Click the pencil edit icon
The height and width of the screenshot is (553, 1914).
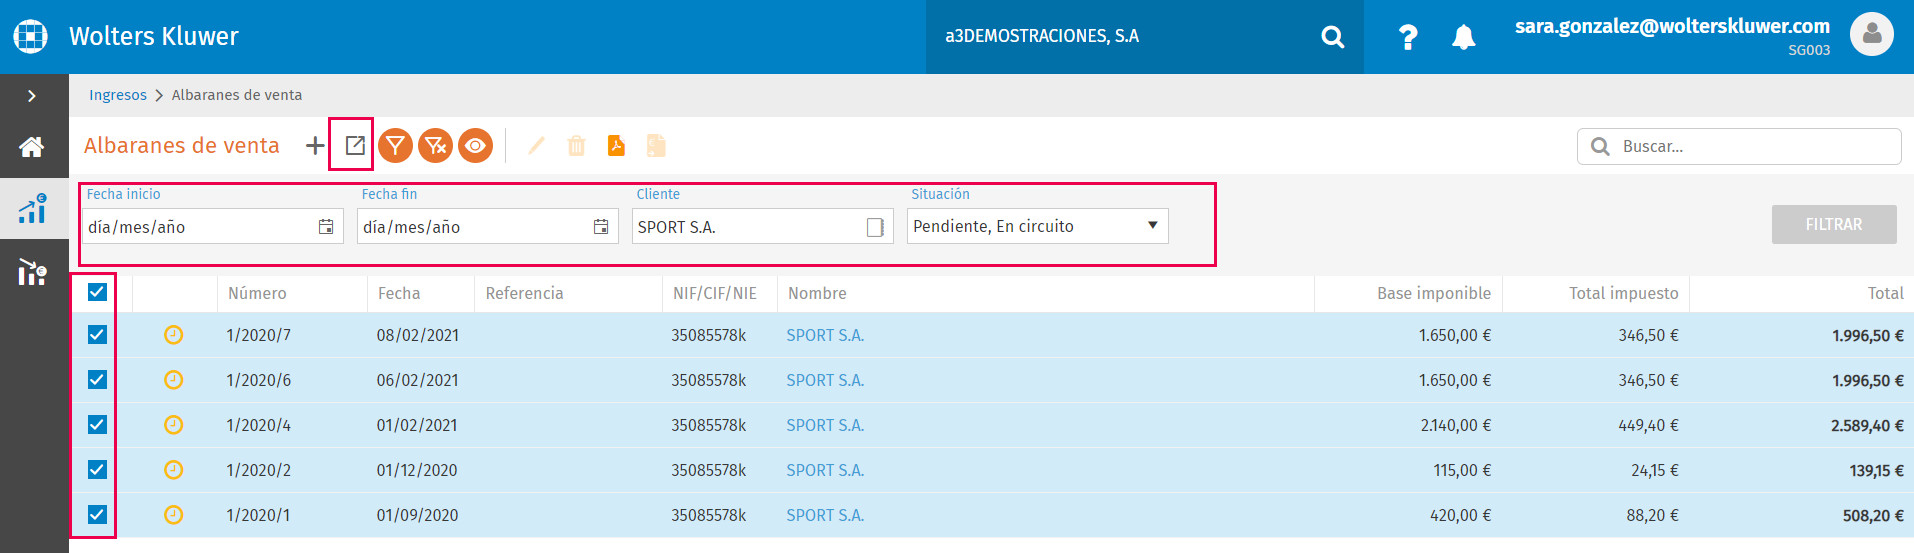point(536,145)
